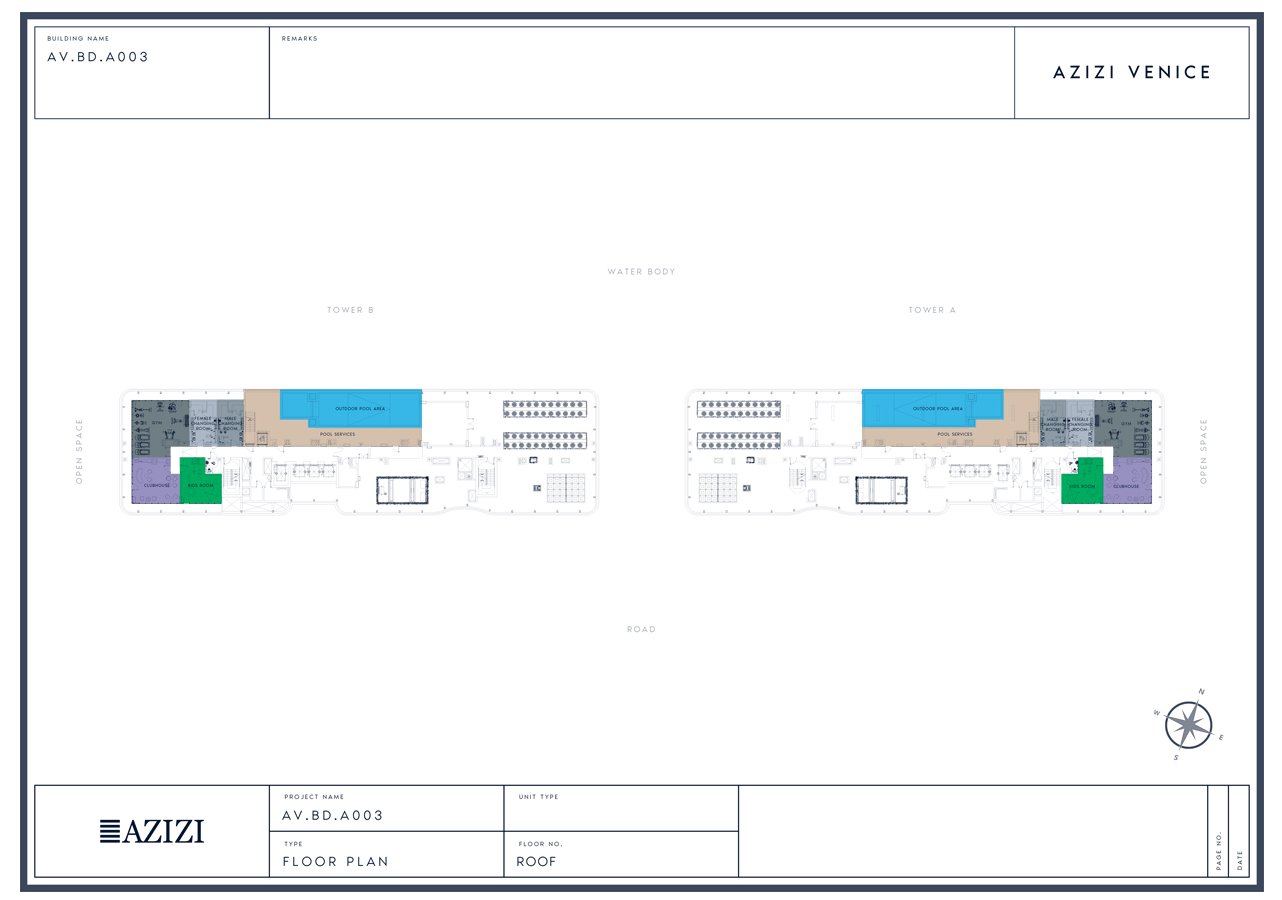Click the Unit Type field in footer
Screen dimensions: 1282x900
[620, 808]
